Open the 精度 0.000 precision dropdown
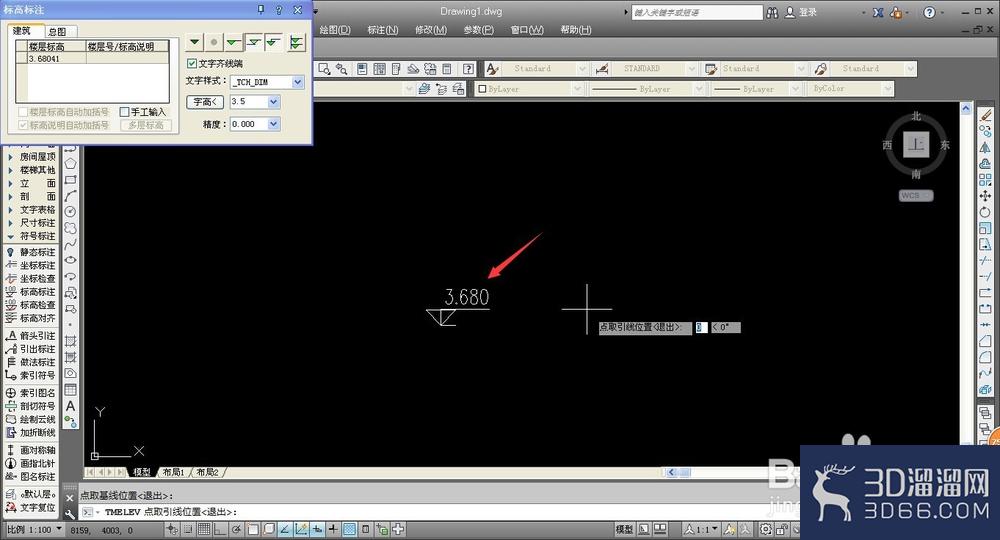This screenshot has width=1000, height=540. tap(274, 124)
